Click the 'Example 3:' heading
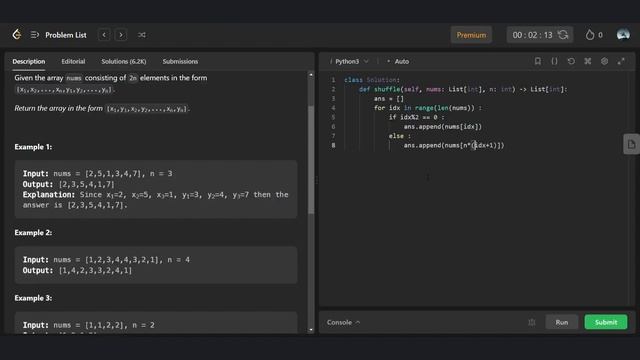The image size is (640, 360). [x=33, y=298]
